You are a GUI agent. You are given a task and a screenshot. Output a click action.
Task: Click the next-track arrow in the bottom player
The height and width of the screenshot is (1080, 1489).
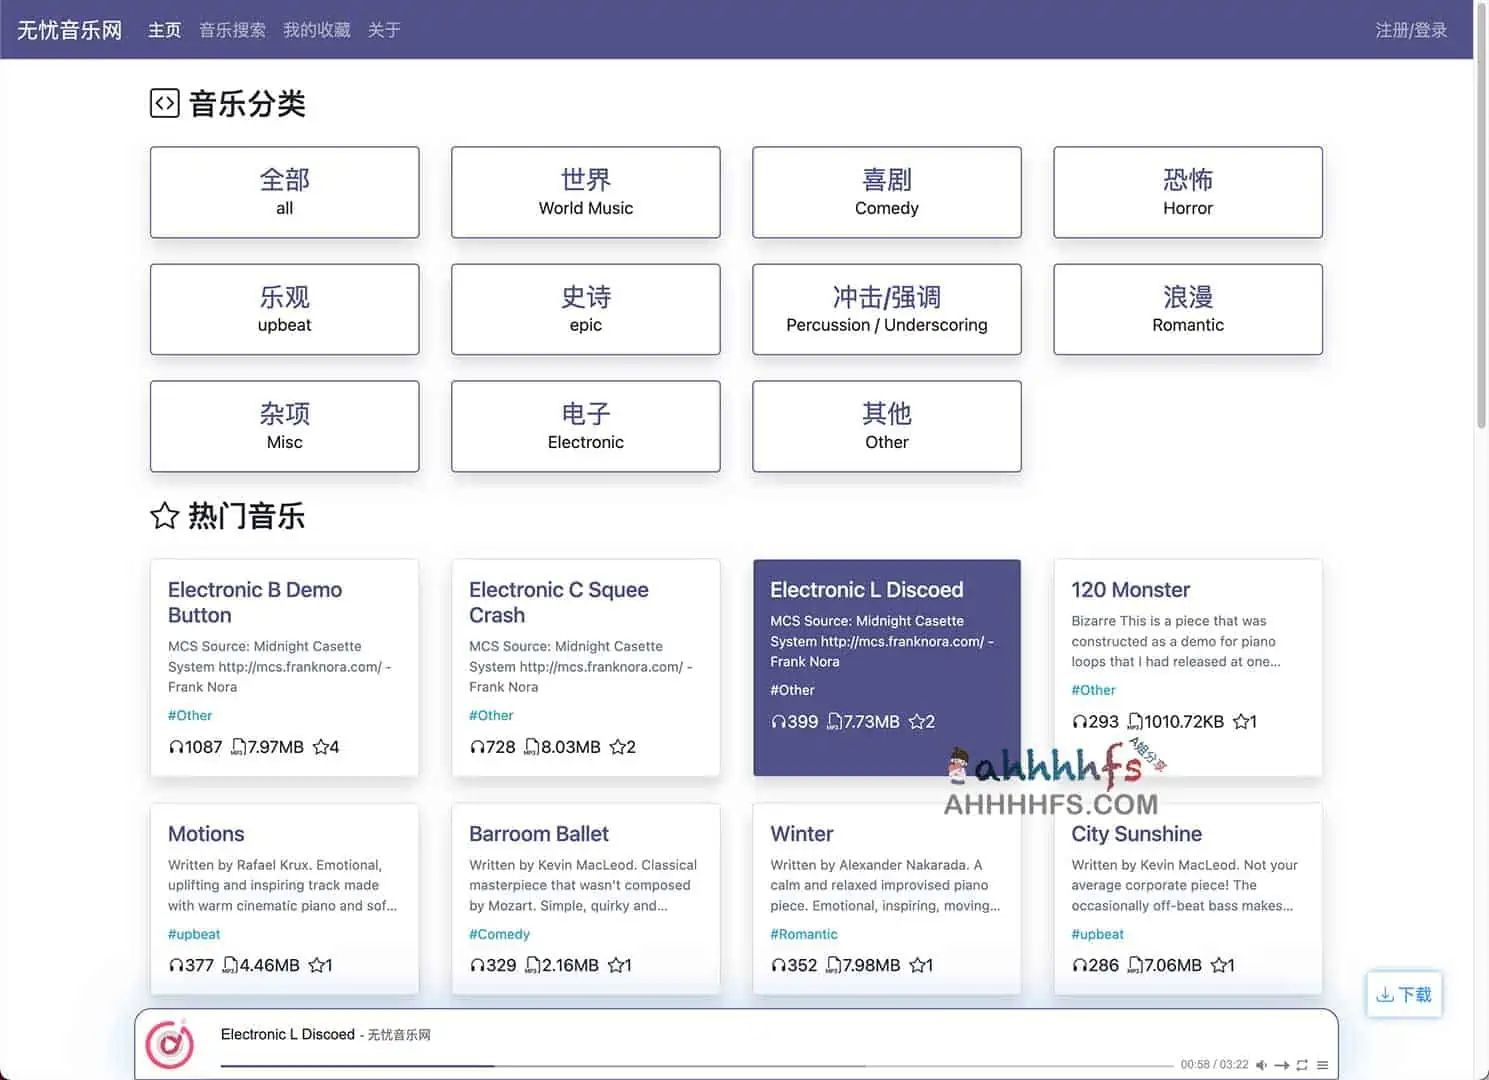(x=1282, y=1065)
